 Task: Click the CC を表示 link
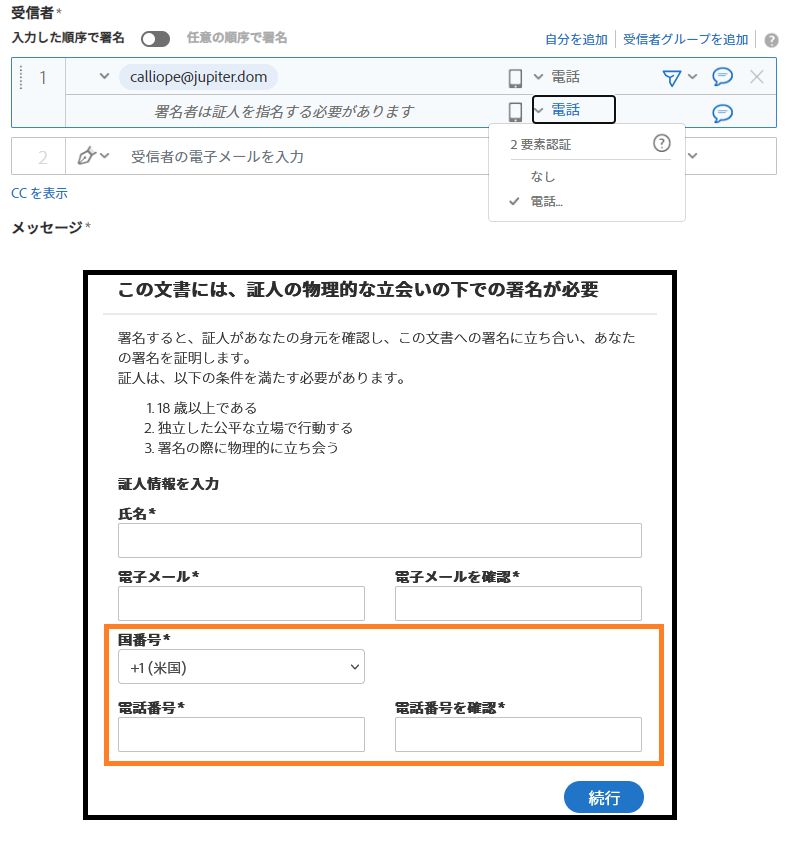[x=39, y=193]
